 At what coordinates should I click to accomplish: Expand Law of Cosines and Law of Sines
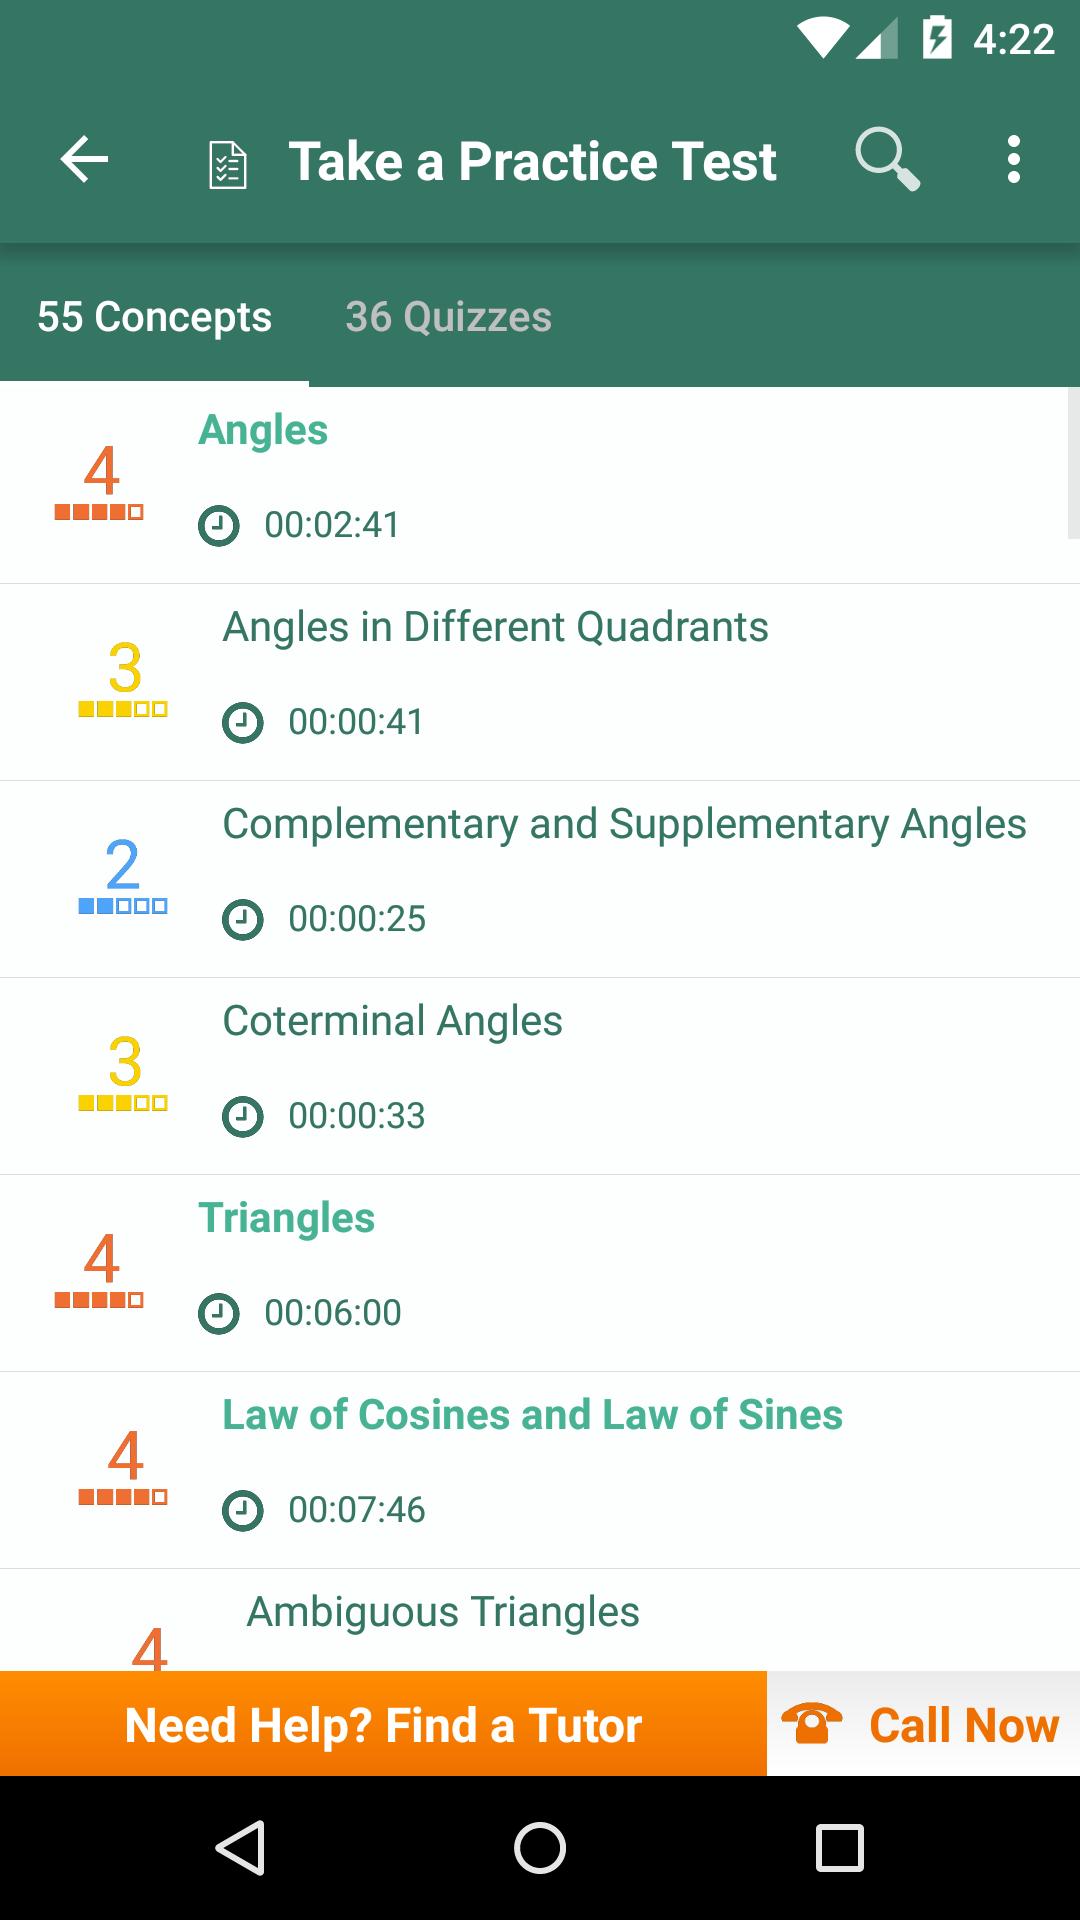tap(532, 1415)
